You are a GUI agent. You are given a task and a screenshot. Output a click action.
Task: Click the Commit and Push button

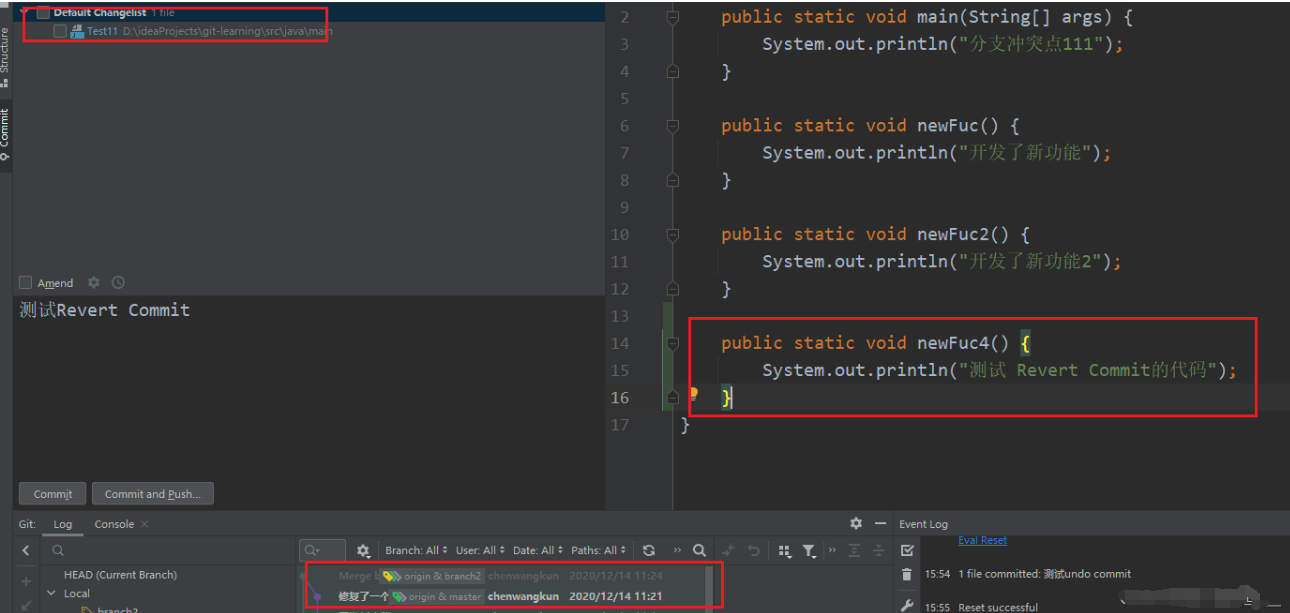152,494
